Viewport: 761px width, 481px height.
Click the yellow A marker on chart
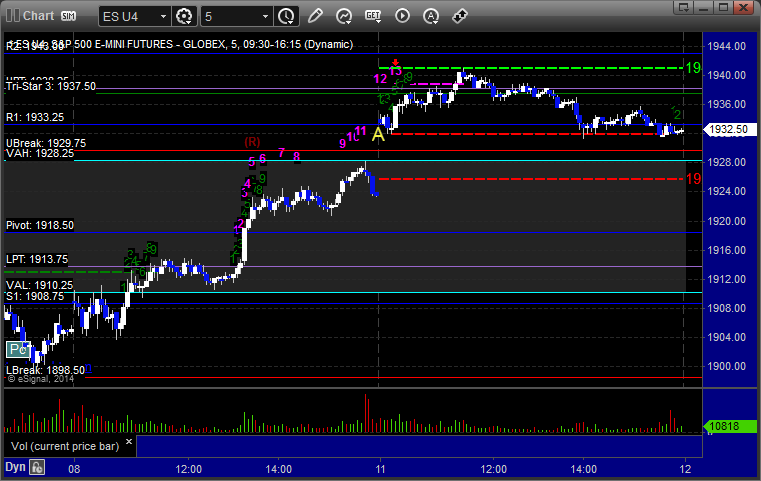[x=378, y=134]
